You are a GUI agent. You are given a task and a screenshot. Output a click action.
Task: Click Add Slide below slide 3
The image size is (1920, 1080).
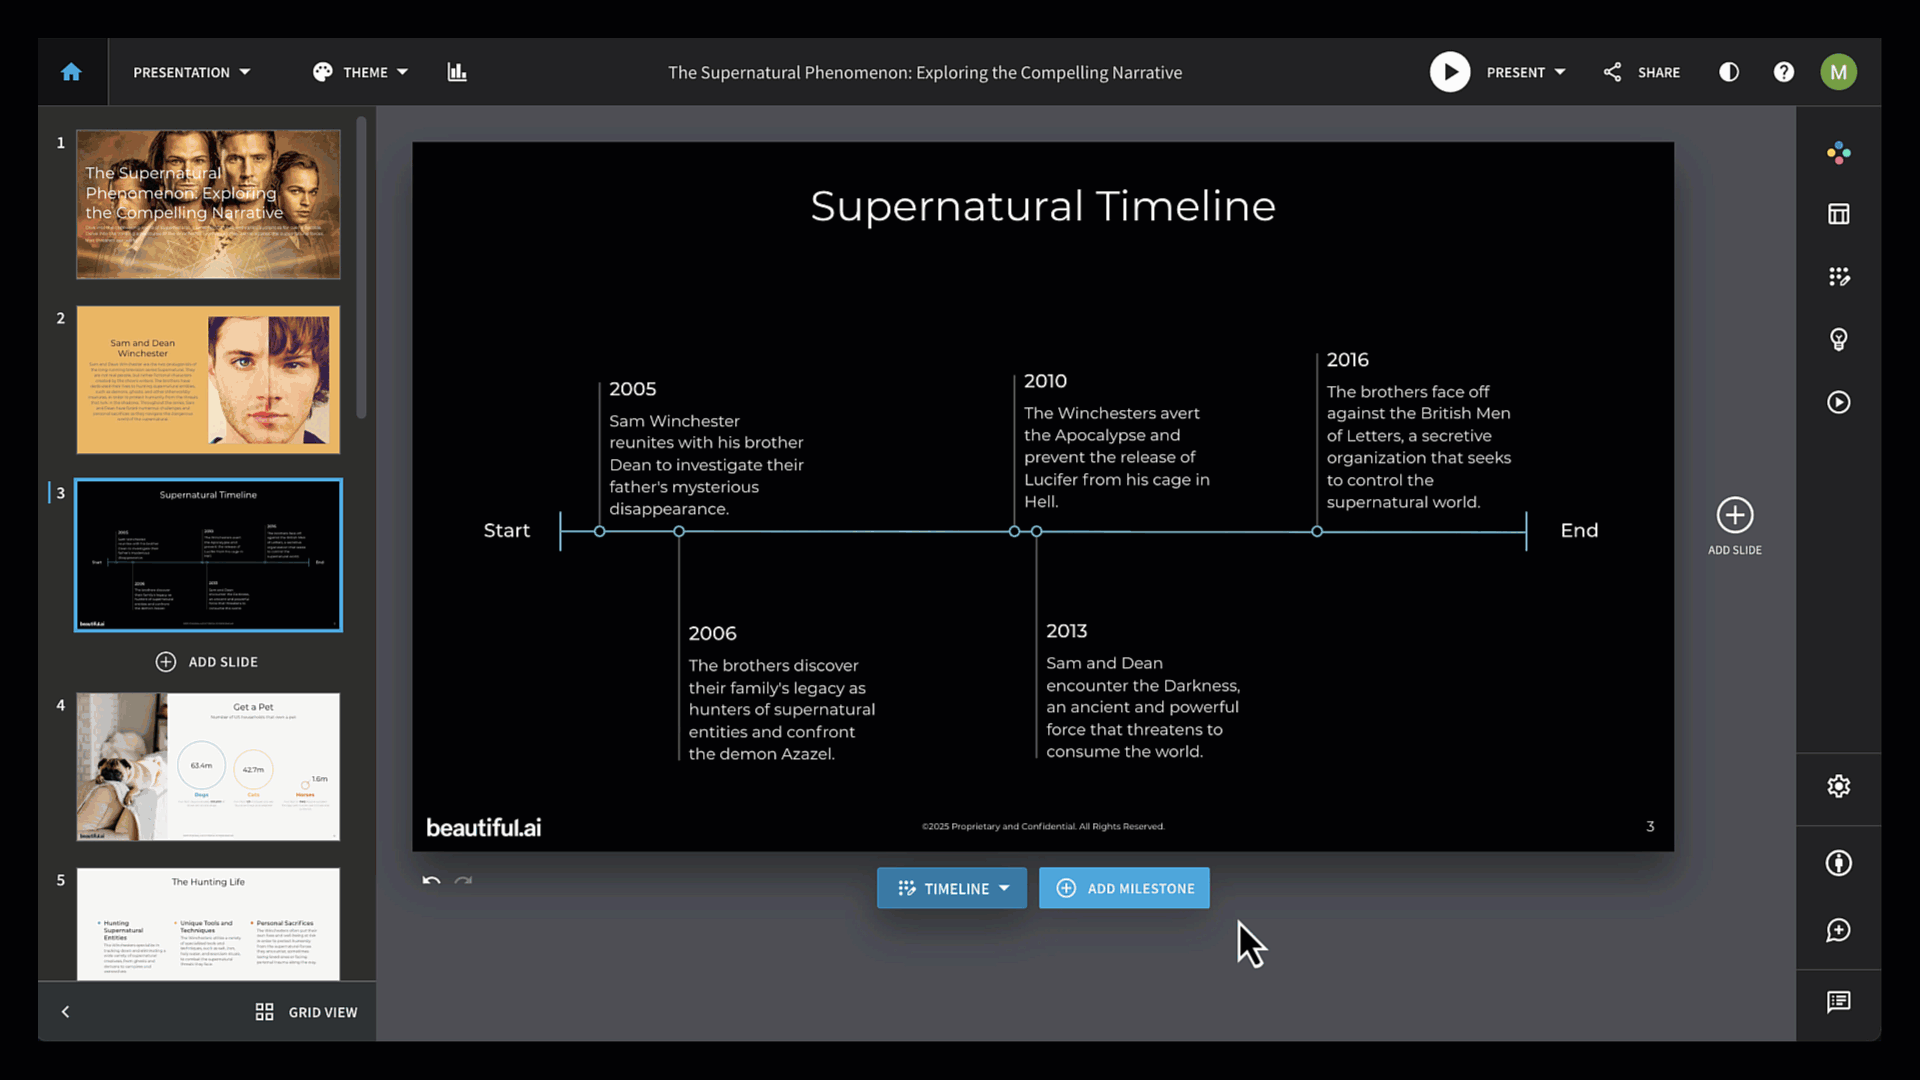(x=207, y=662)
